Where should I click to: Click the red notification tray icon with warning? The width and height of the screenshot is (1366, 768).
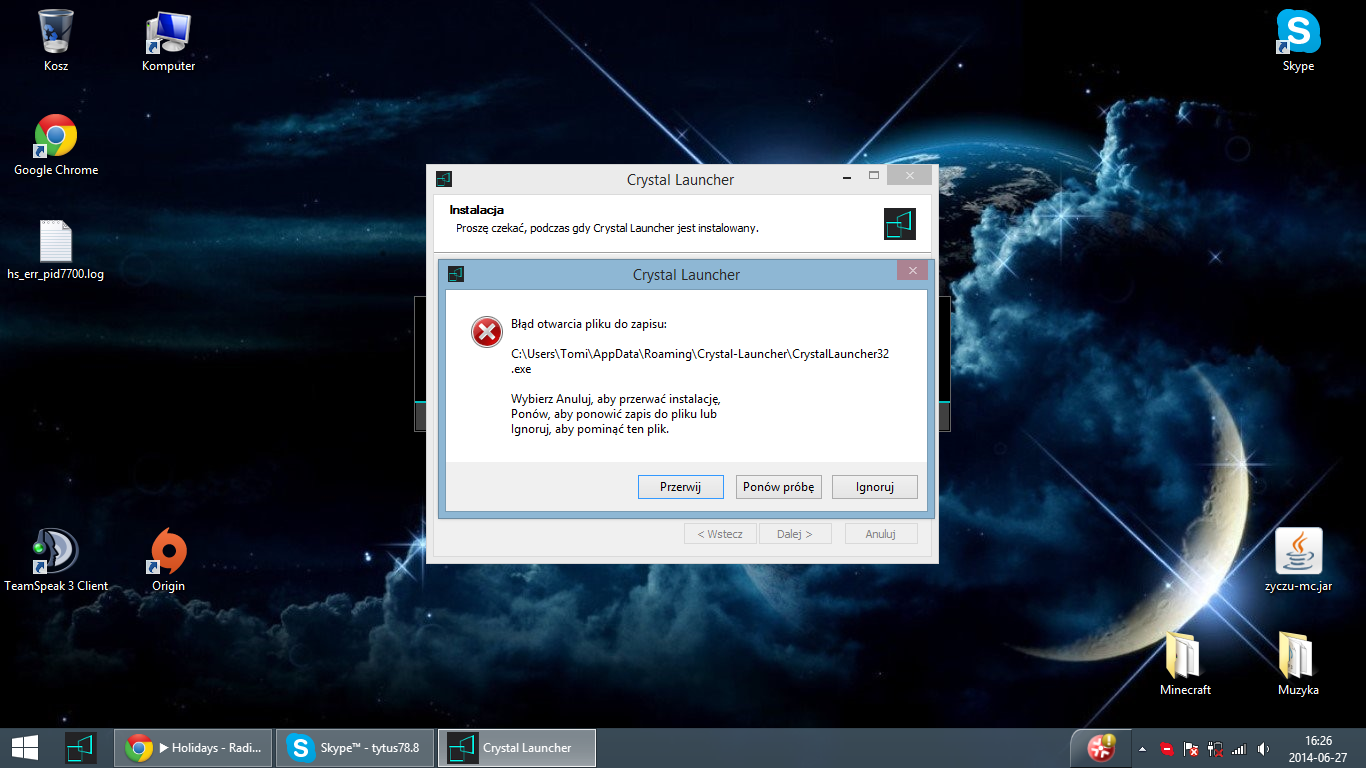[1102, 747]
